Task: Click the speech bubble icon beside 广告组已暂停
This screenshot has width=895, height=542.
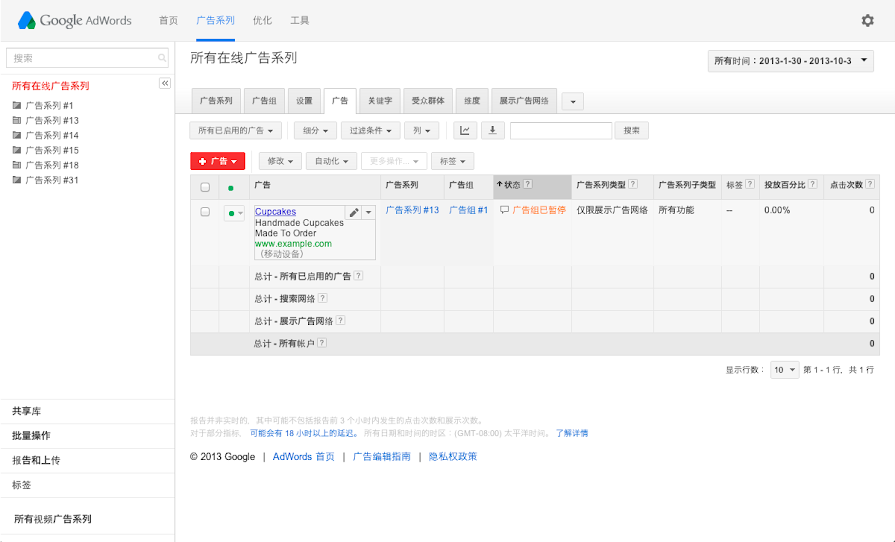Action: pos(504,211)
